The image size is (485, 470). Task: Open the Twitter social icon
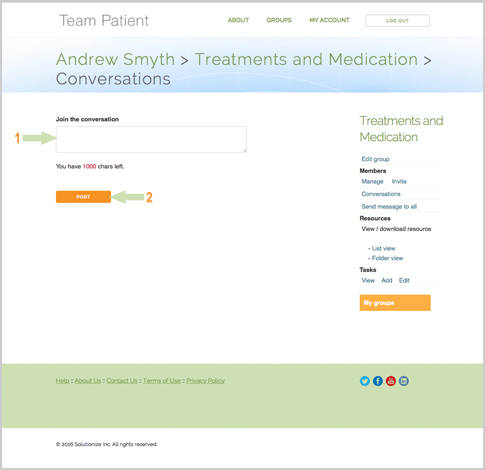point(365,381)
